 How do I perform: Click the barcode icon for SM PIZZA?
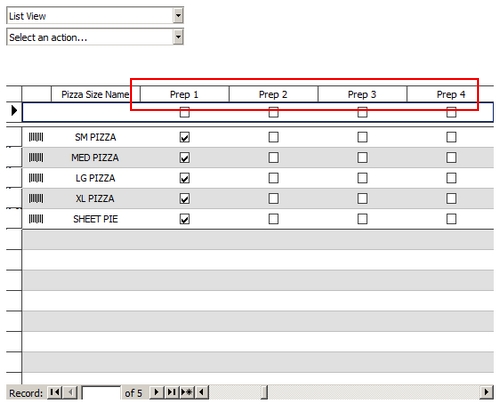tap(36, 137)
